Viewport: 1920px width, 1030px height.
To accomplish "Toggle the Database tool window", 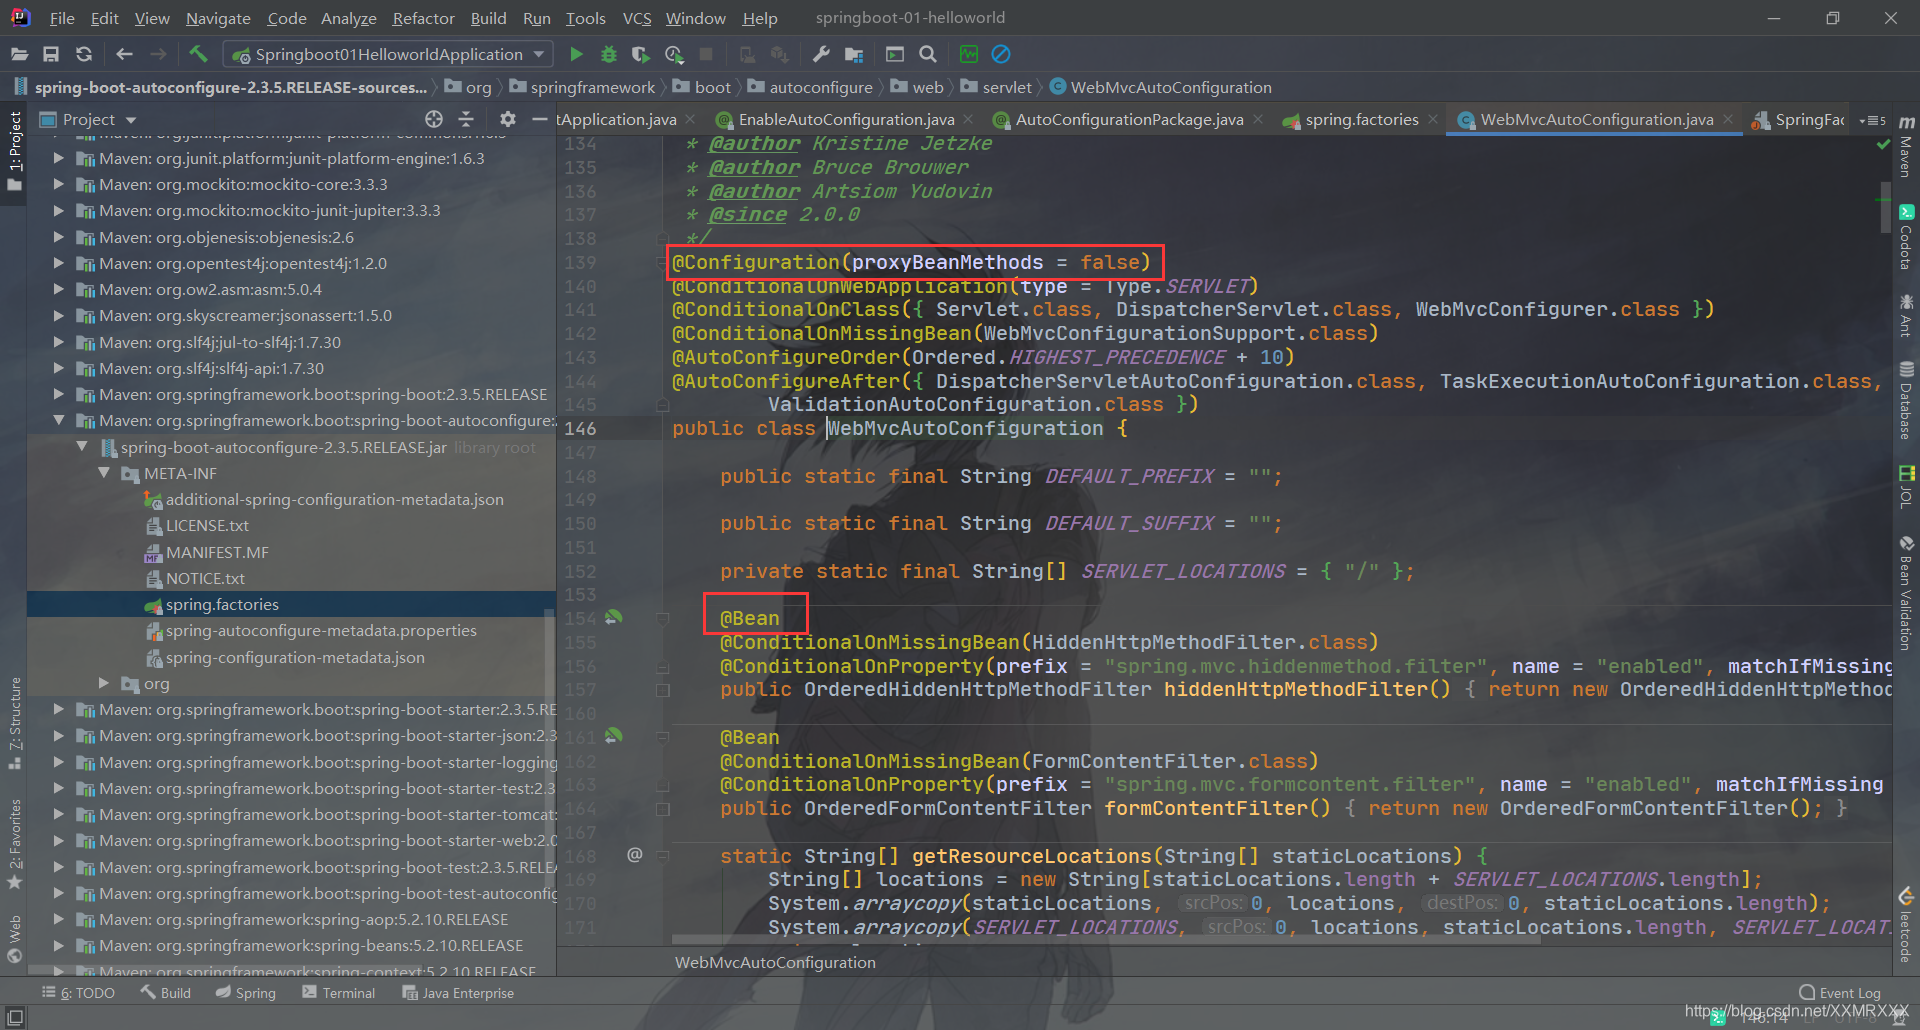I will (1906, 401).
